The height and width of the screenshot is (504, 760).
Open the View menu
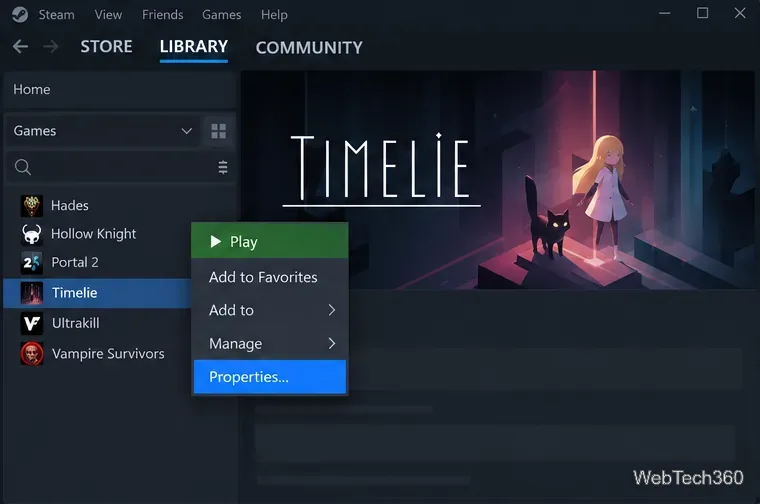click(108, 15)
